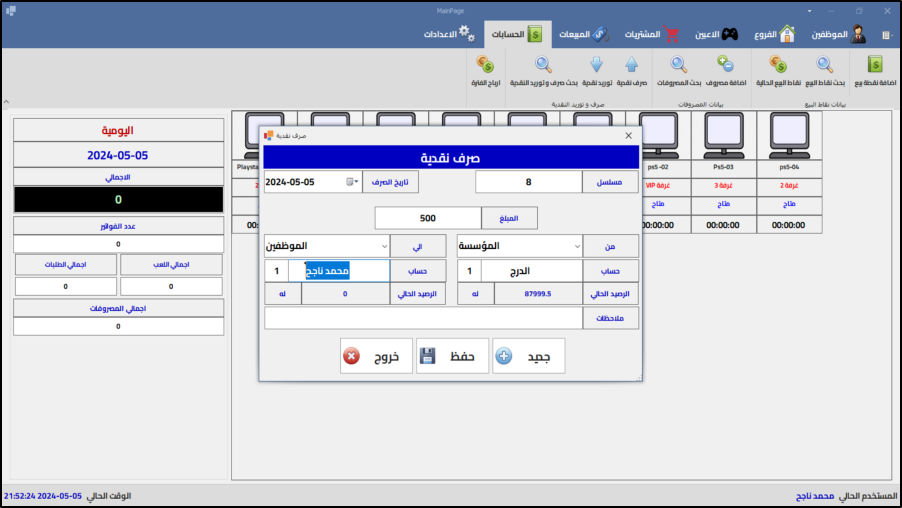
Task: Switch to the 'المبيعات' tab
Action: pyautogui.click(x=588, y=34)
